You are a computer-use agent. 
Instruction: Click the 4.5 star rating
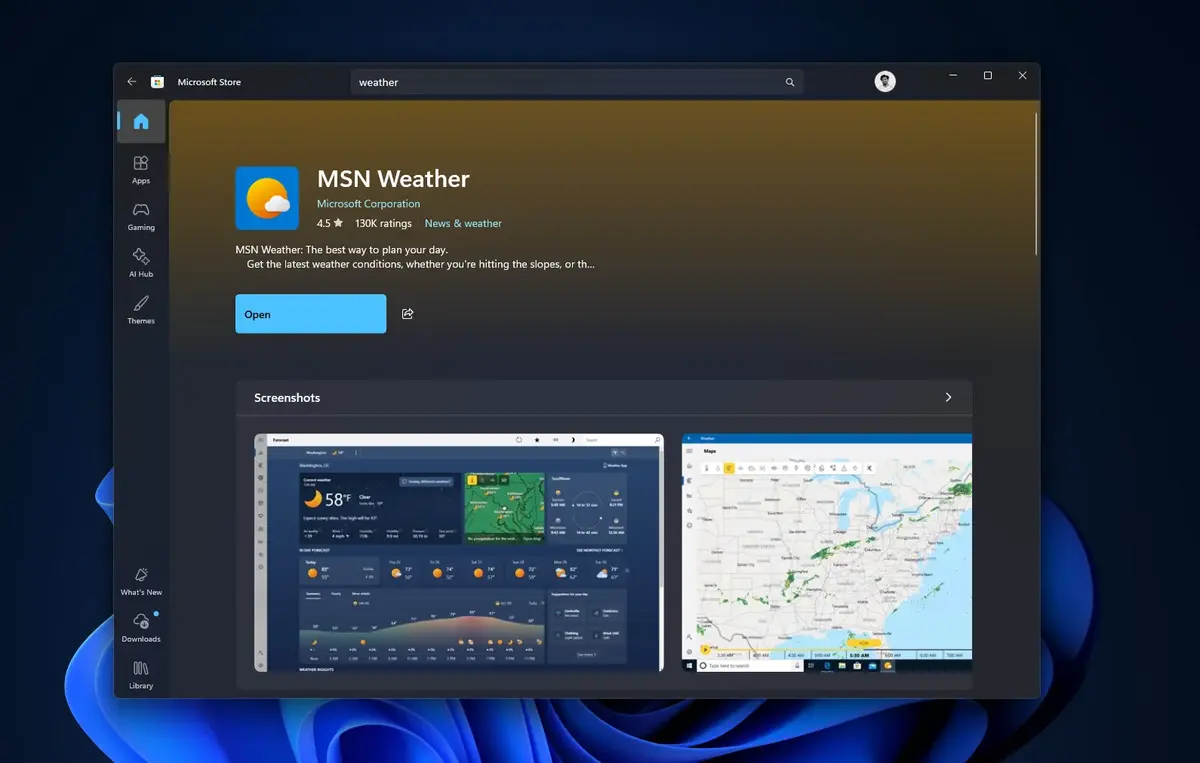click(x=330, y=224)
